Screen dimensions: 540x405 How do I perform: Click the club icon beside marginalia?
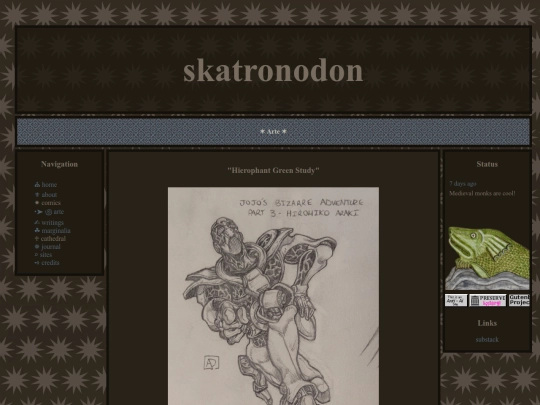pos(37,230)
